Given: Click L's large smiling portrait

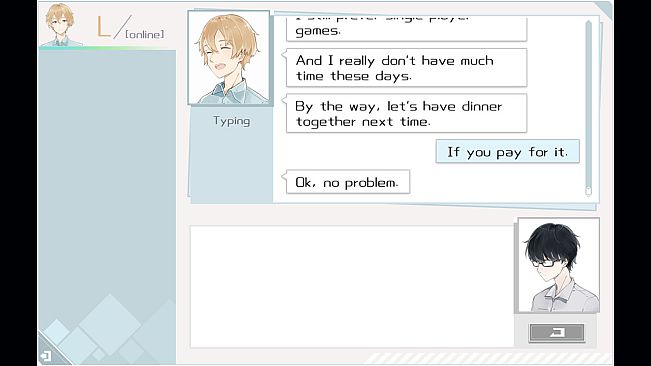Looking at the screenshot, I should [x=229, y=58].
